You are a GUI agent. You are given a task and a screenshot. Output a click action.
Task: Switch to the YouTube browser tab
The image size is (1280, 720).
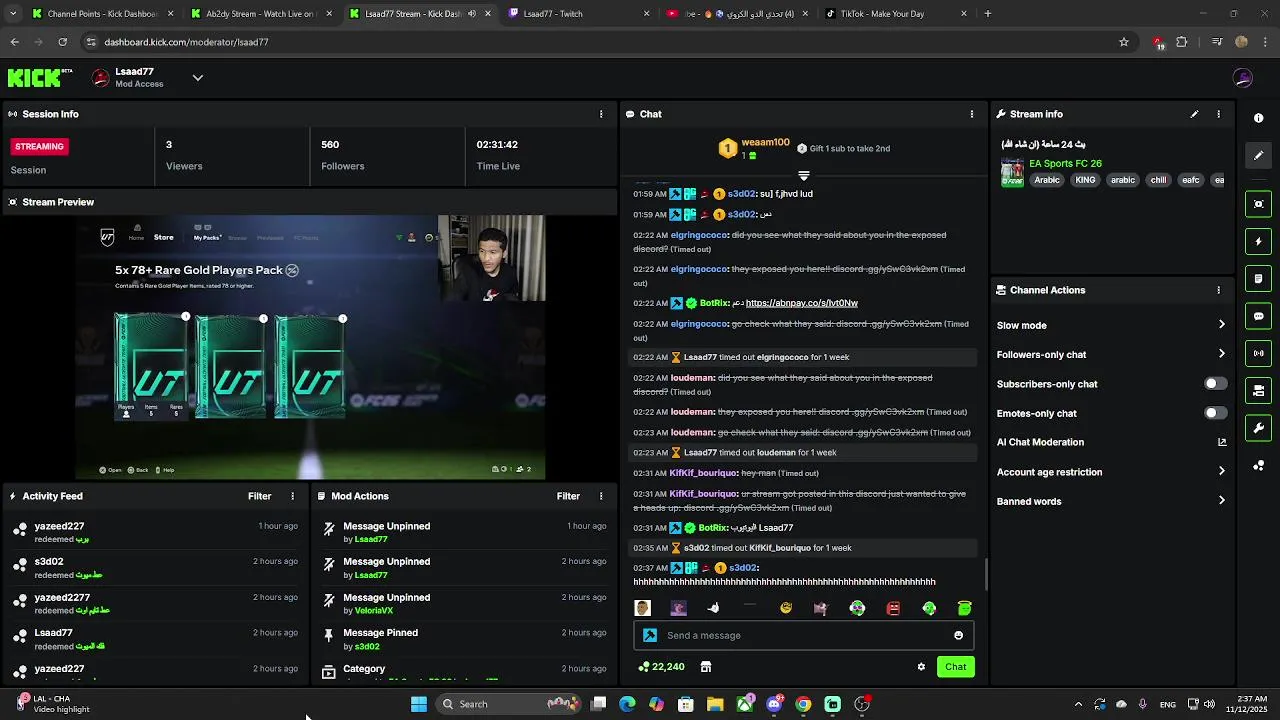[736, 14]
